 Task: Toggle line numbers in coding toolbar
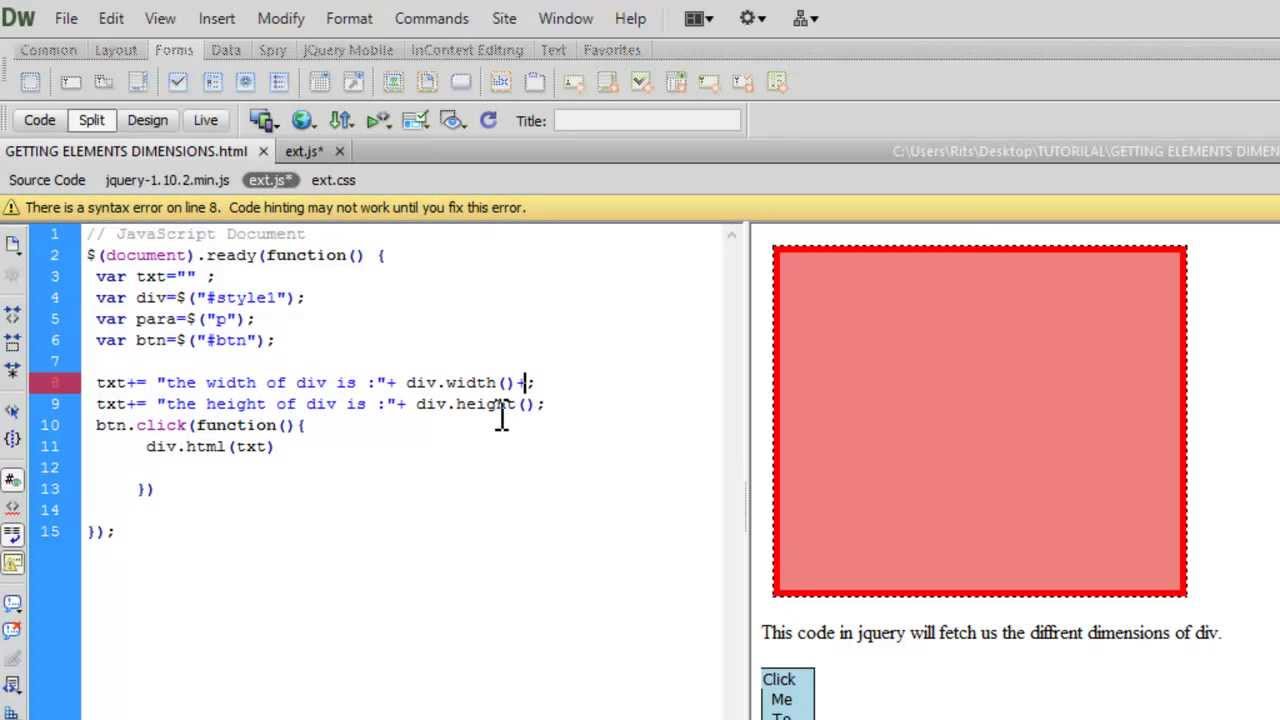tap(12, 480)
